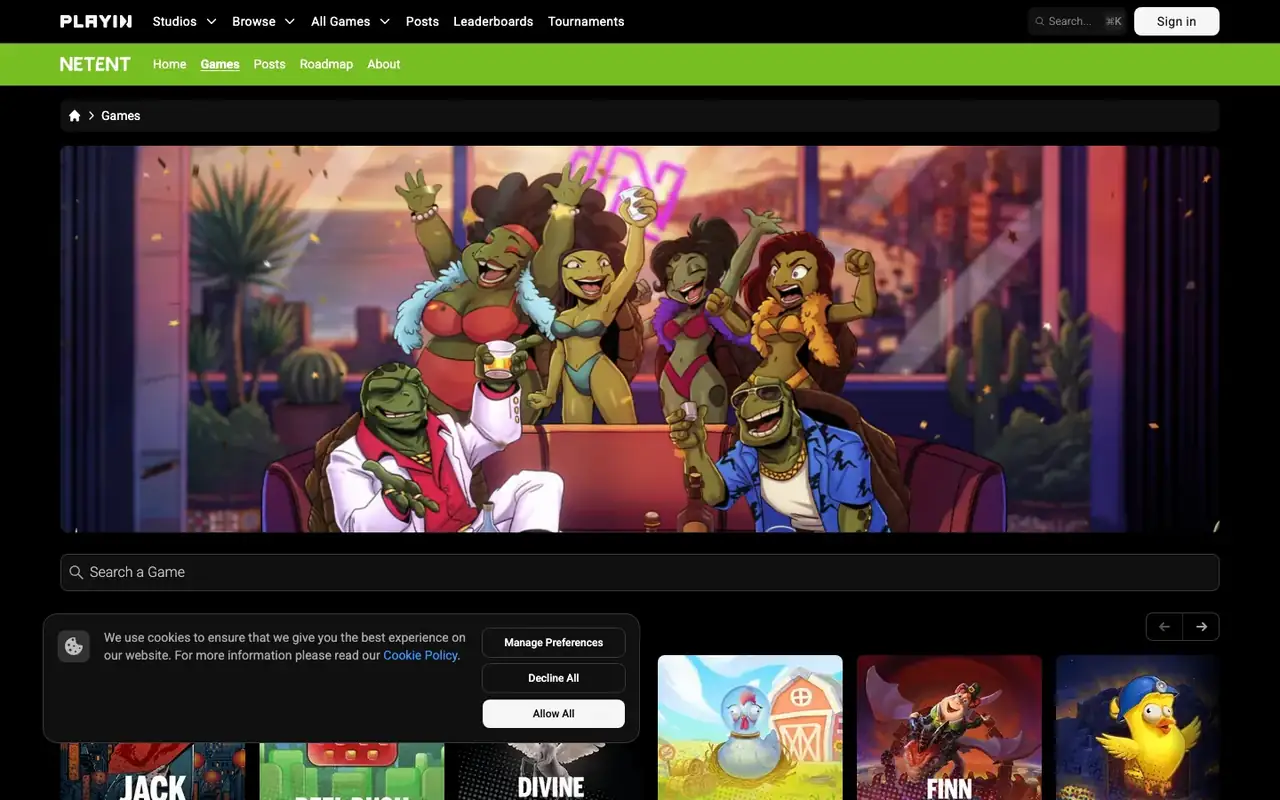Screen dimensions: 1280x800
Task: Go to Tournaments
Action: point(586,21)
